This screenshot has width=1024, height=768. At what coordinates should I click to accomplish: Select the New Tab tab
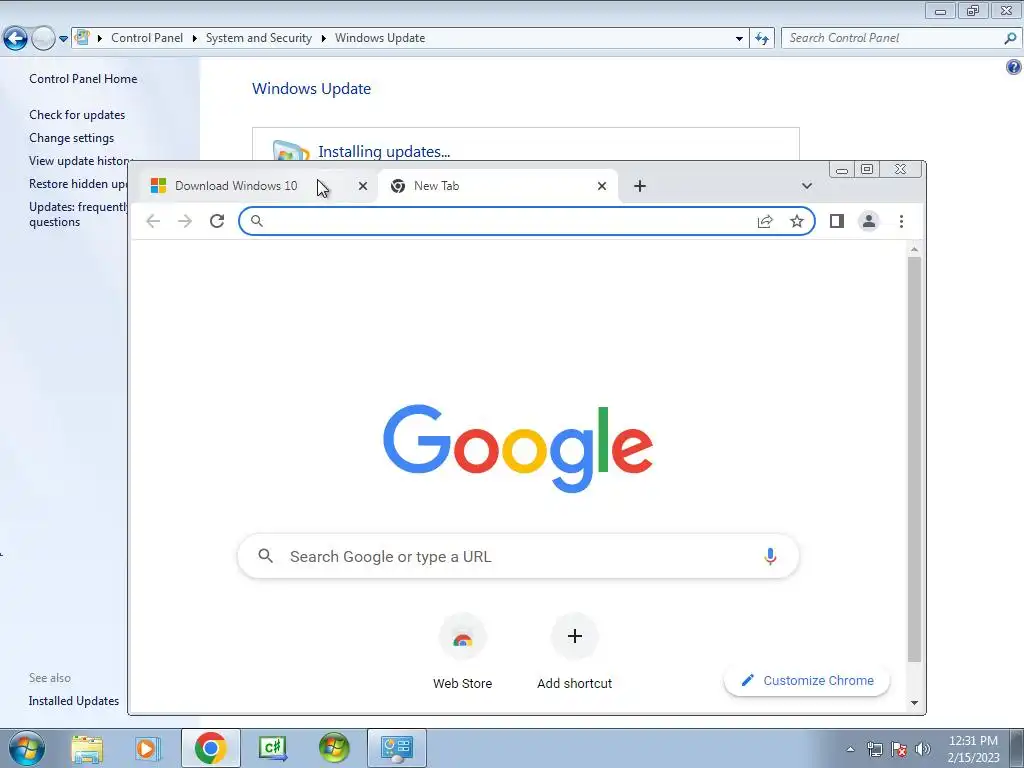pyautogui.click(x=496, y=186)
